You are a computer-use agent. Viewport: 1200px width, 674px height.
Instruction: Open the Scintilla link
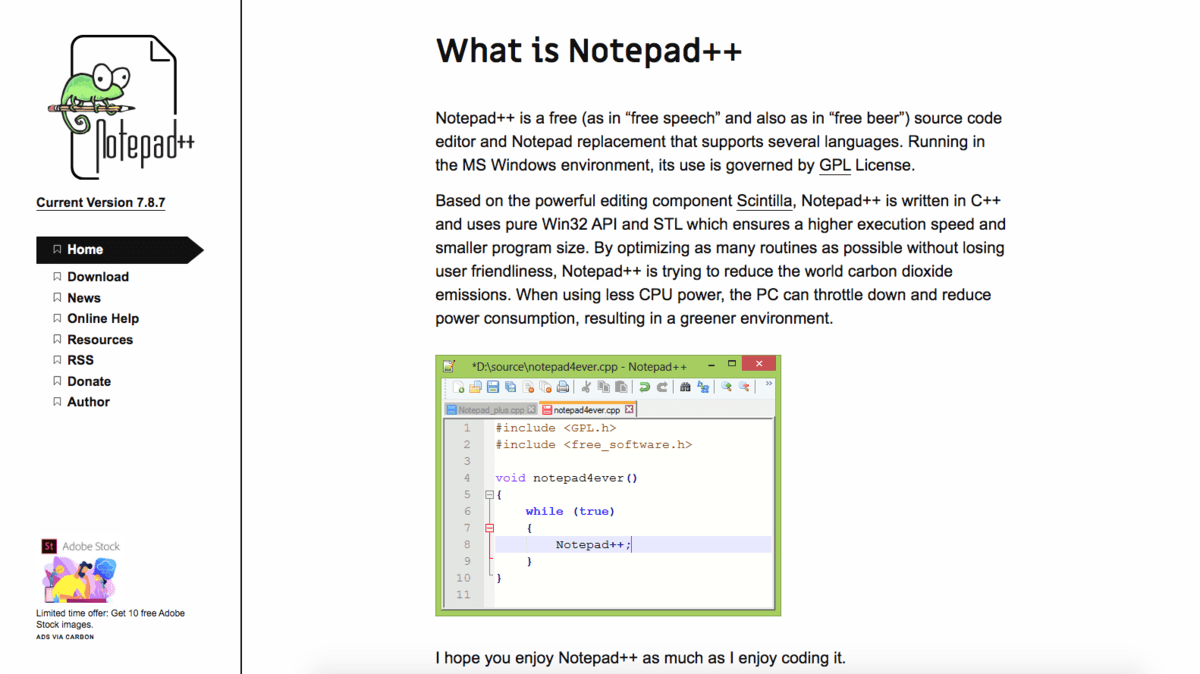pyautogui.click(x=764, y=201)
